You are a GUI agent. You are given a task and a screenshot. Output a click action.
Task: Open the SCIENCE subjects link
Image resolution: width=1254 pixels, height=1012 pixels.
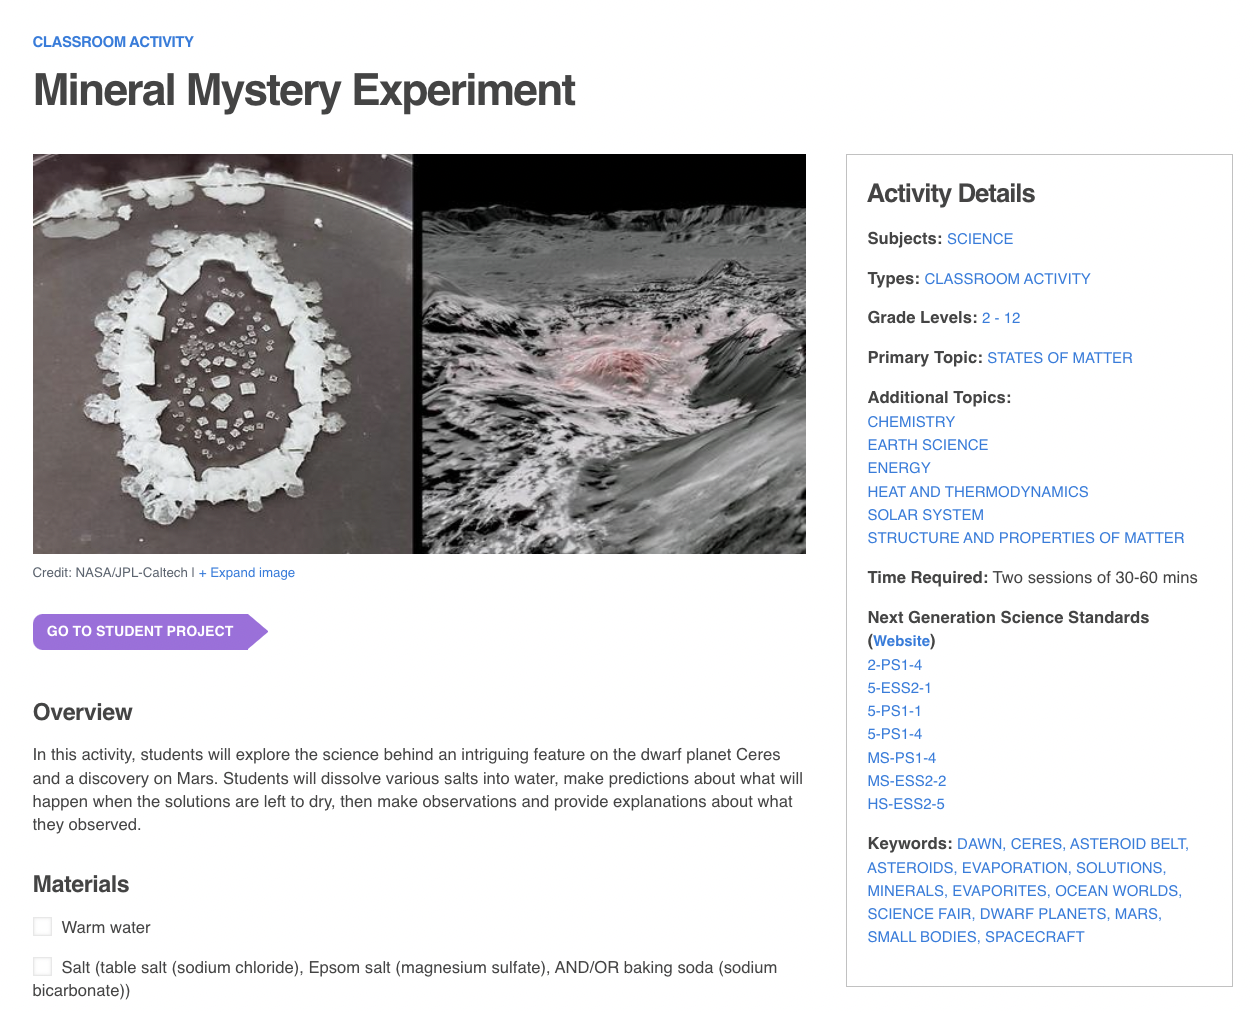click(x=979, y=238)
